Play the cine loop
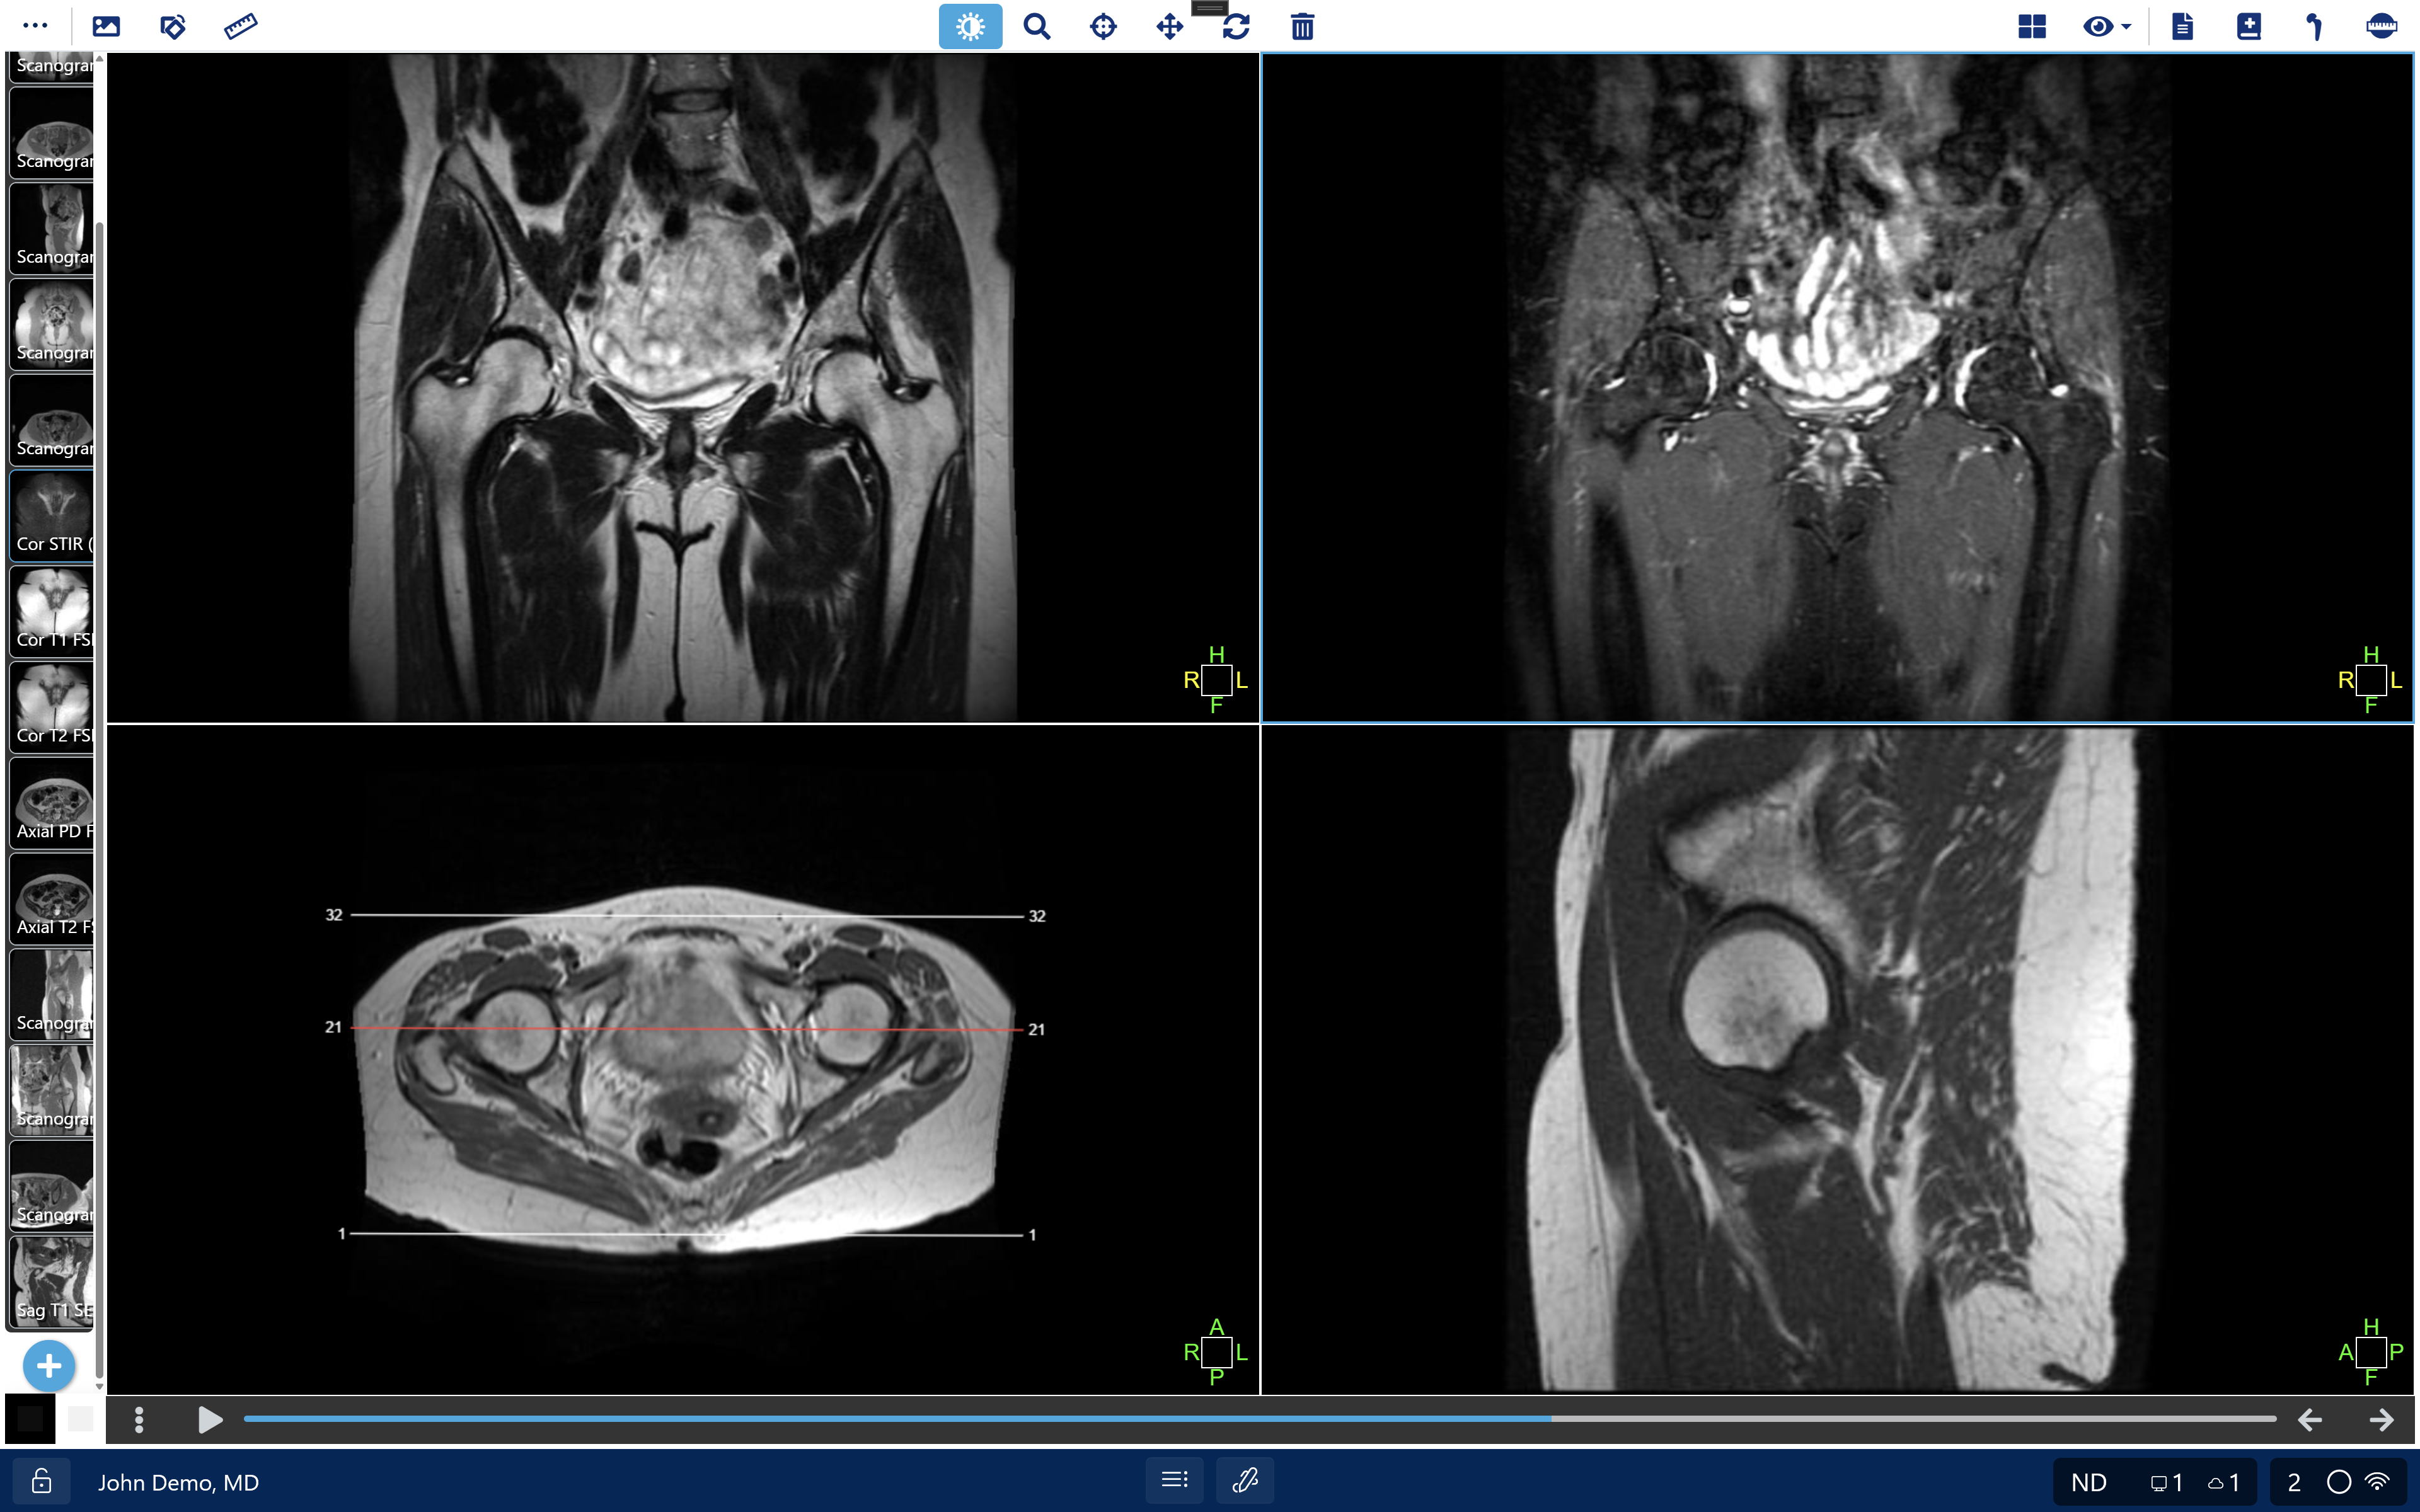Image resolution: width=2420 pixels, height=1512 pixels. tap(209, 1419)
